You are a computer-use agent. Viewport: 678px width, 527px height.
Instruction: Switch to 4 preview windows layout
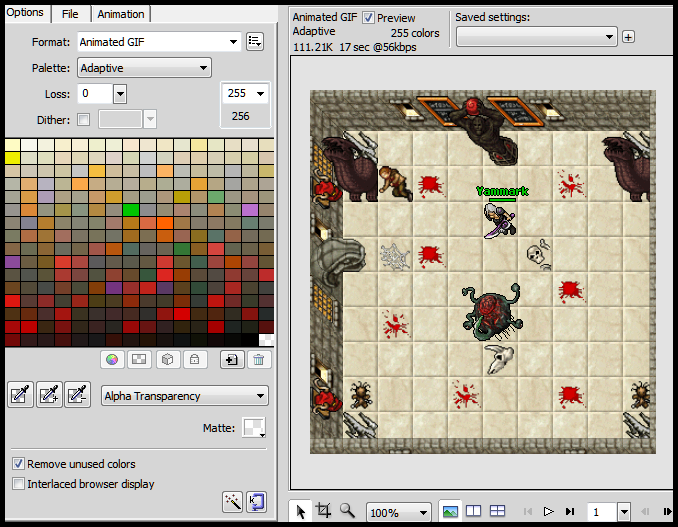pyautogui.click(x=497, y=511)
